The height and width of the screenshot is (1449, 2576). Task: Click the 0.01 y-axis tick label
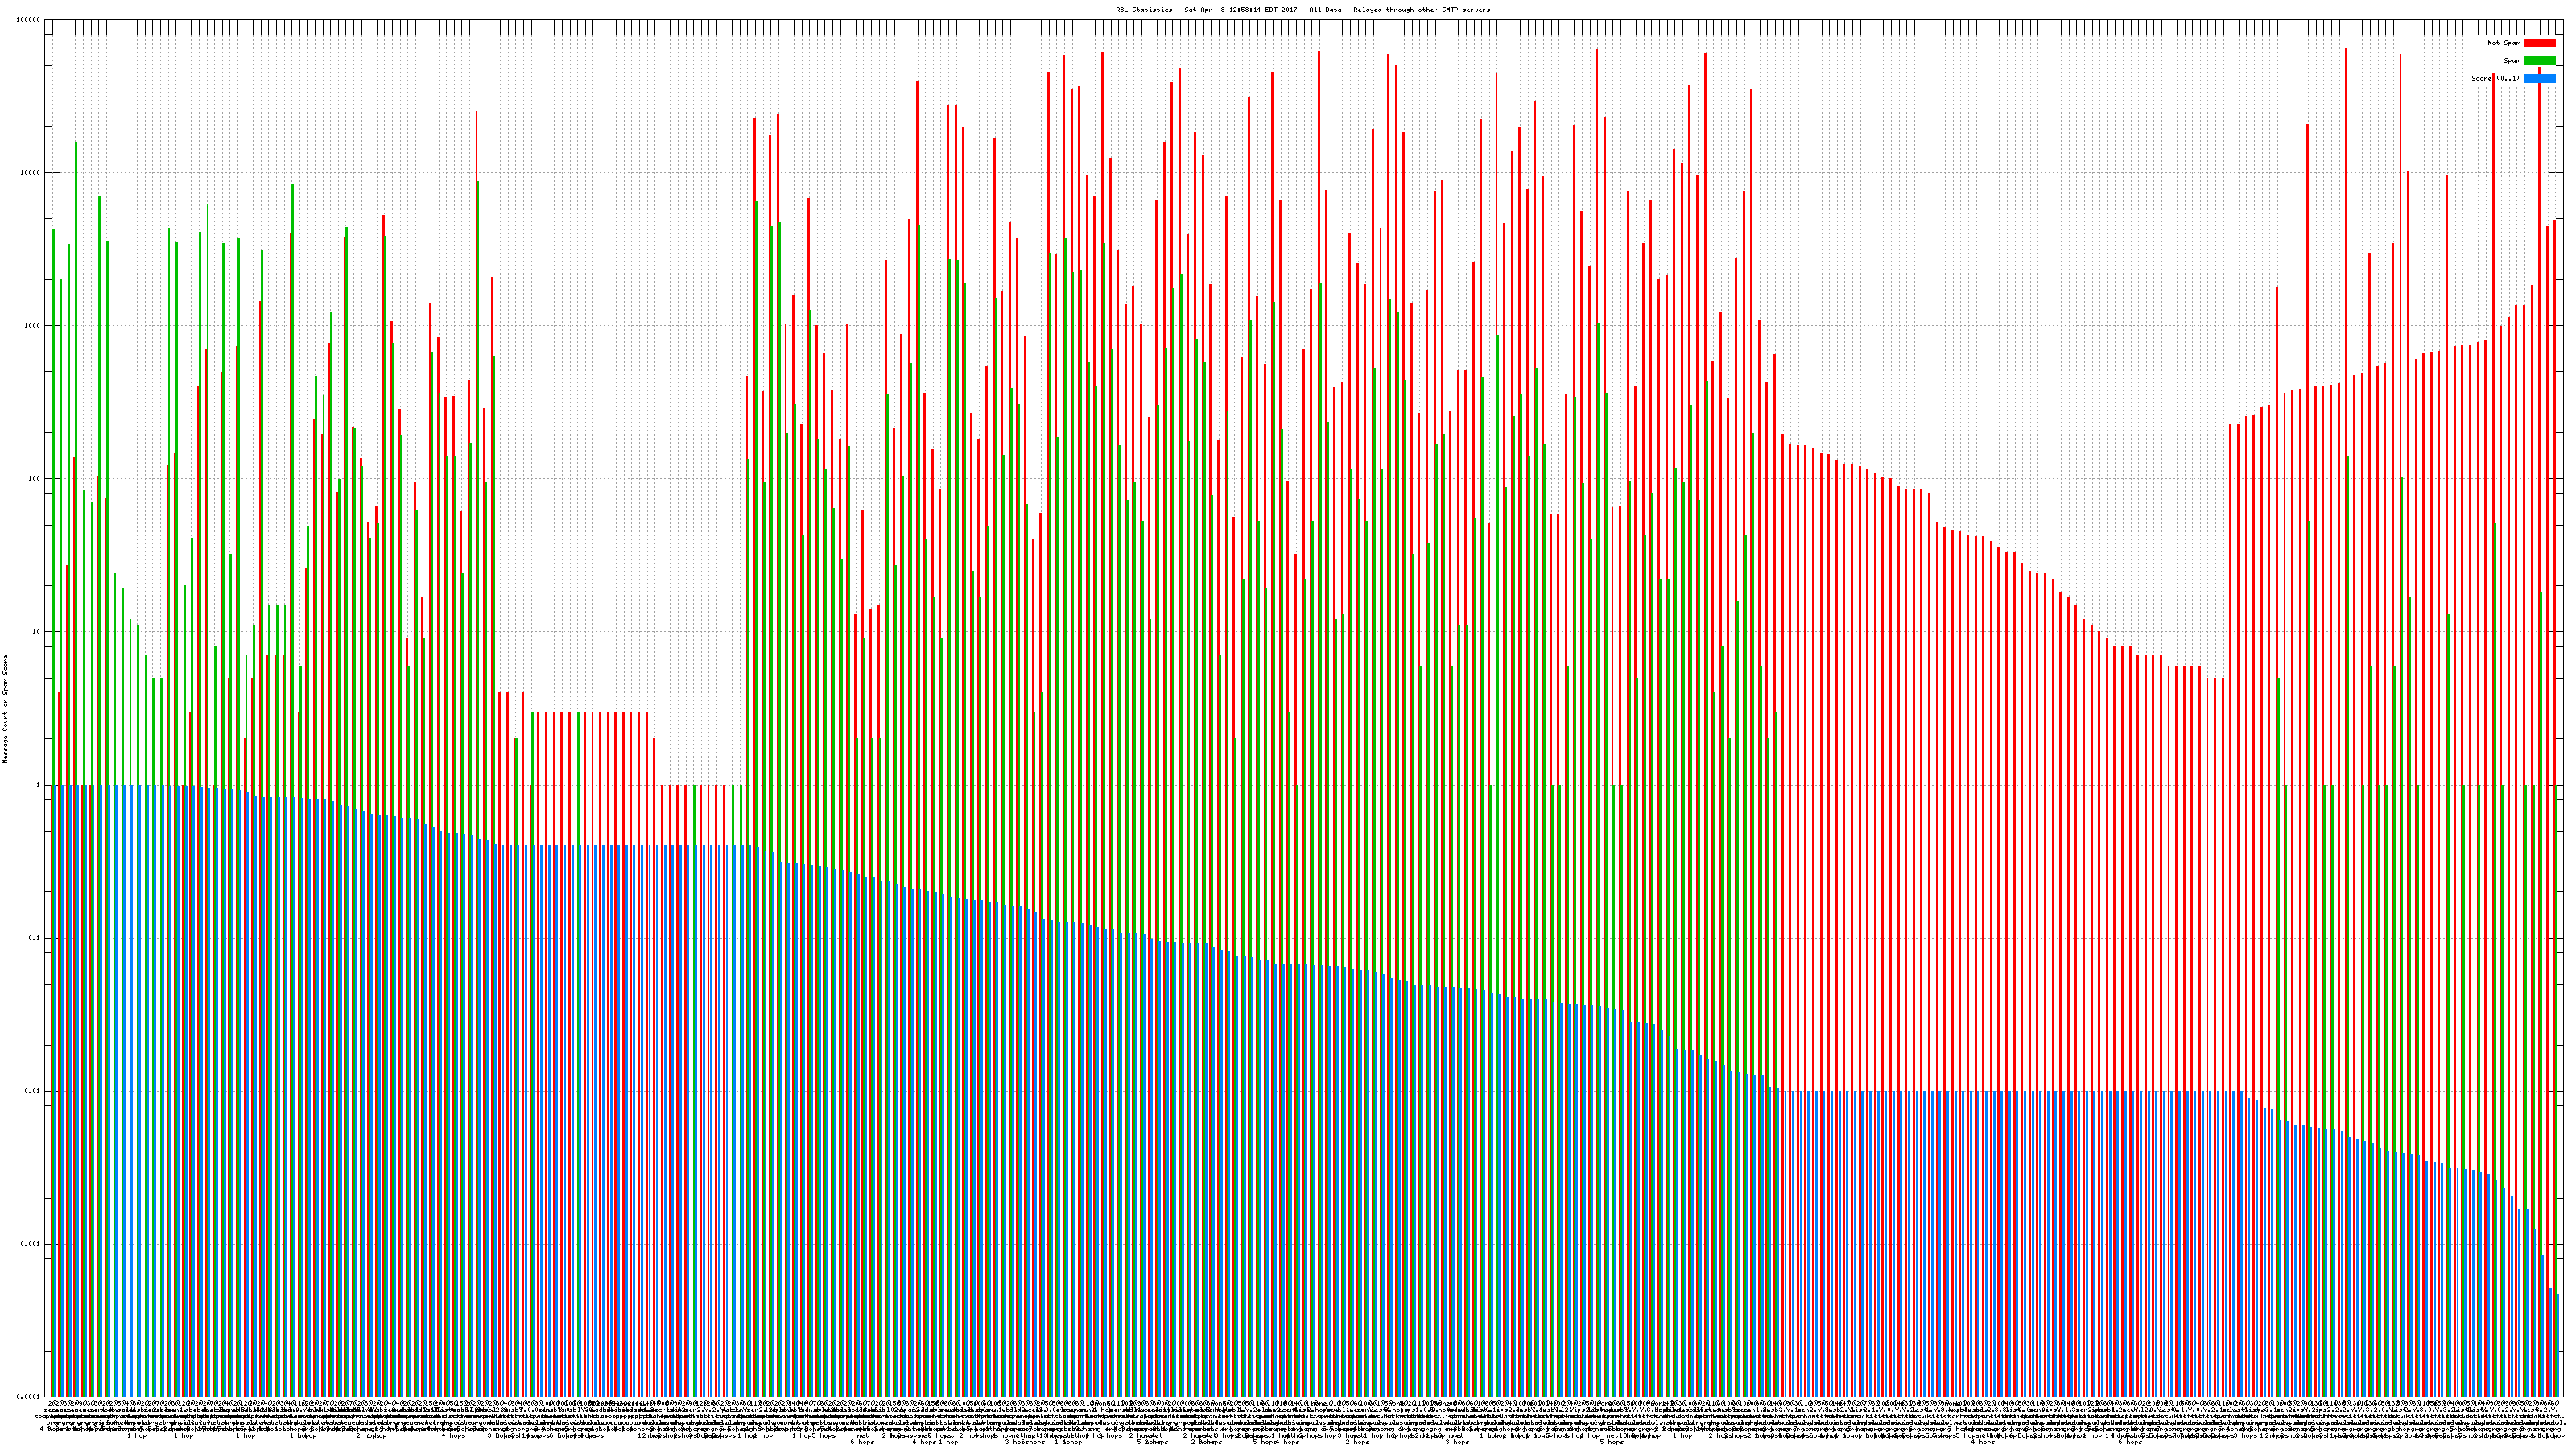click(x=33, y=1091)
